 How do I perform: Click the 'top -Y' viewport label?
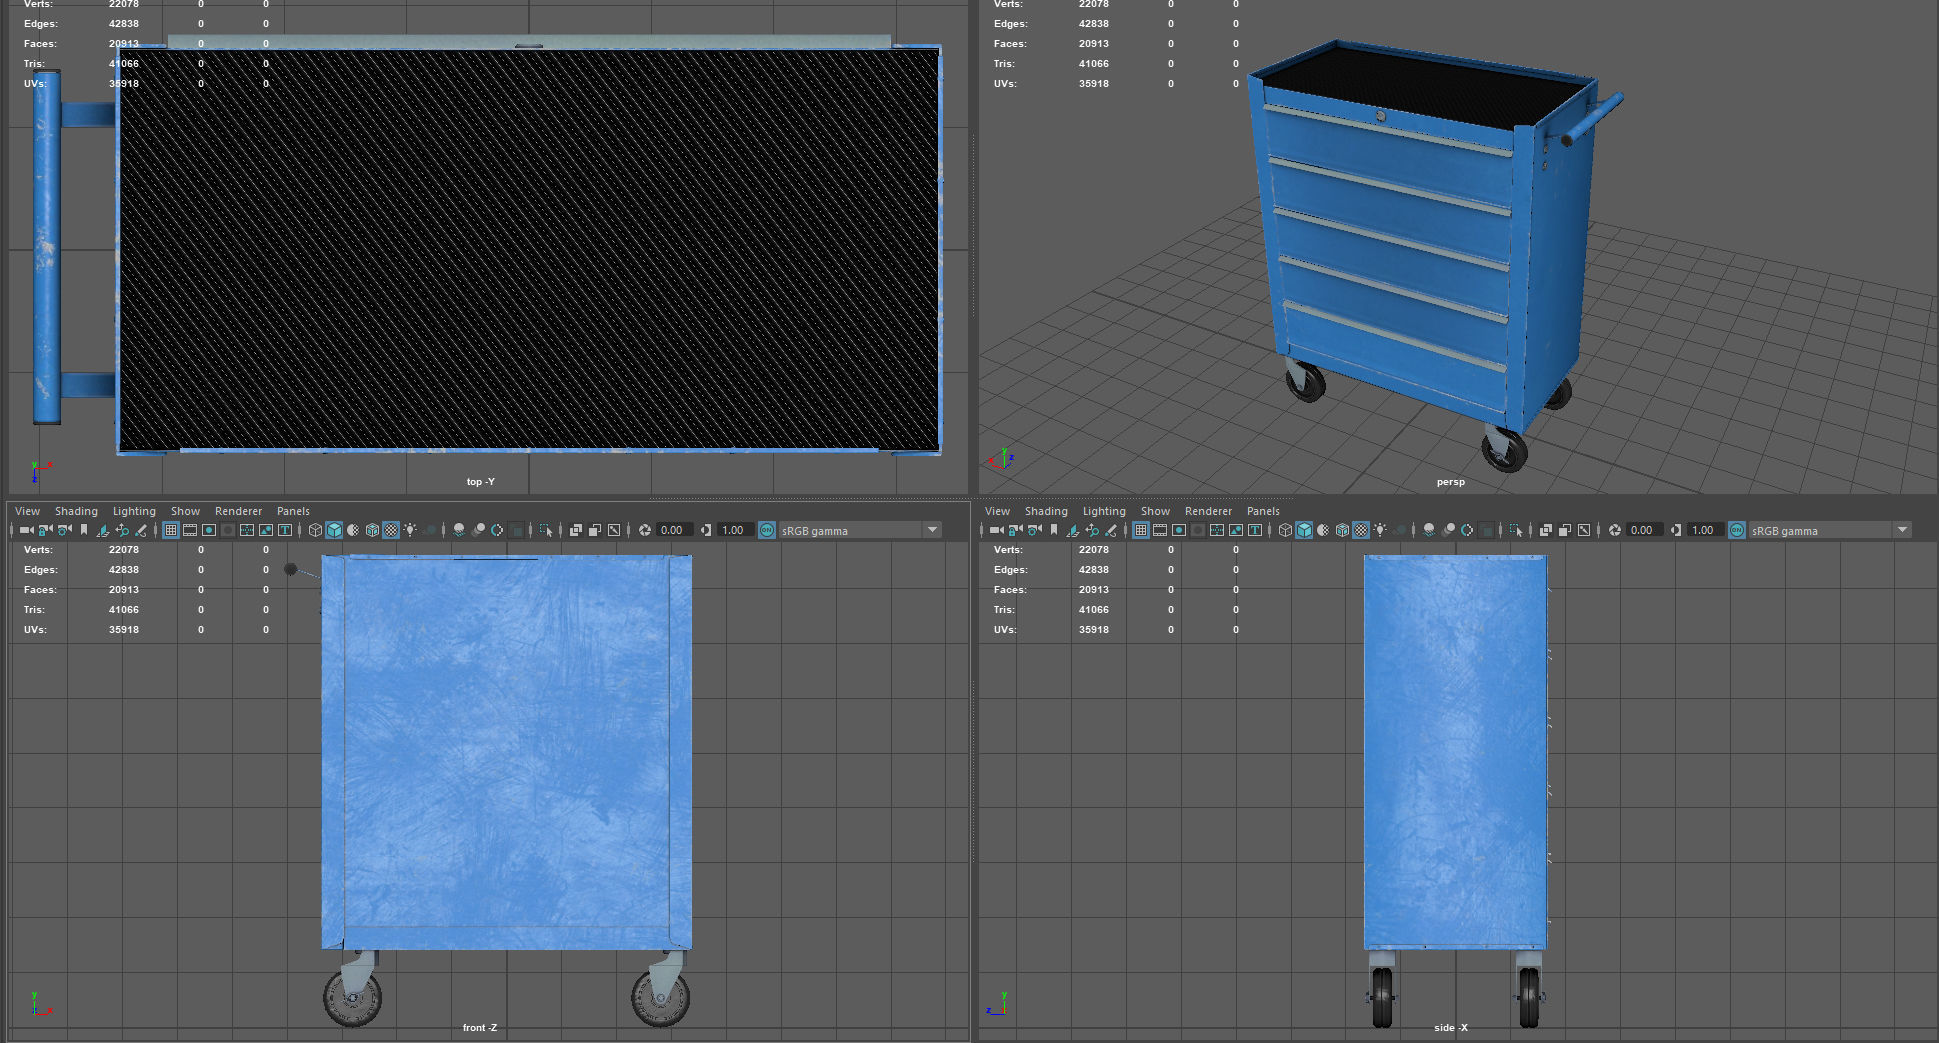click(480, 482)
